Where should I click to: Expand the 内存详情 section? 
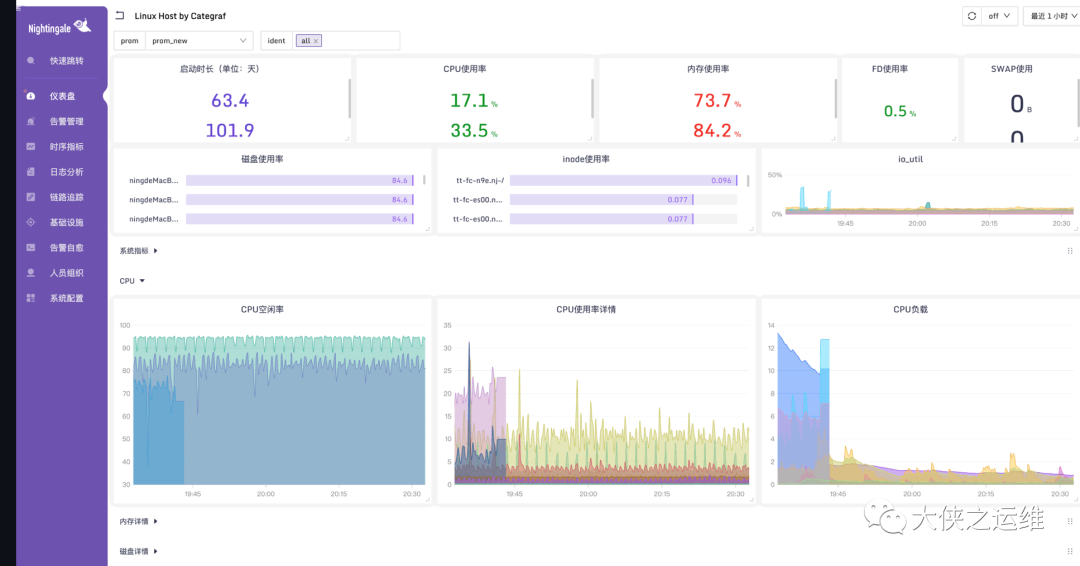tap(138, 521)
